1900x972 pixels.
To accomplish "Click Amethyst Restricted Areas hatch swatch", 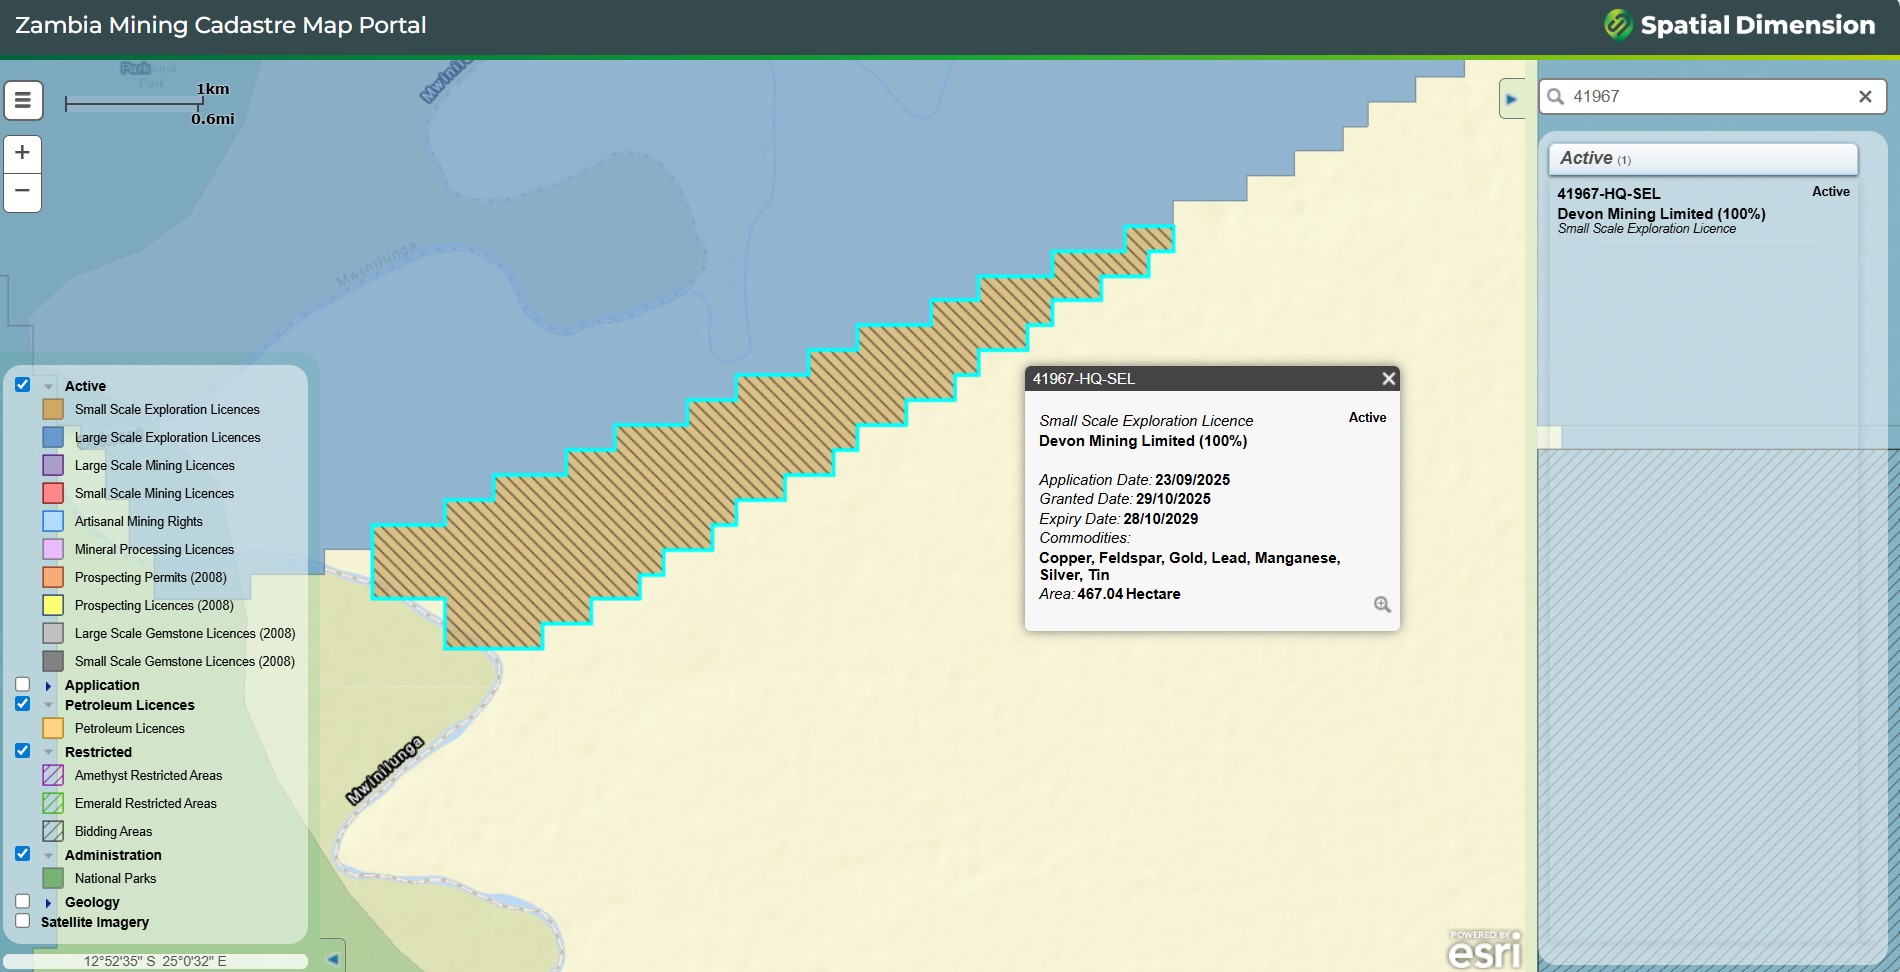I will [x=53, y=775].
